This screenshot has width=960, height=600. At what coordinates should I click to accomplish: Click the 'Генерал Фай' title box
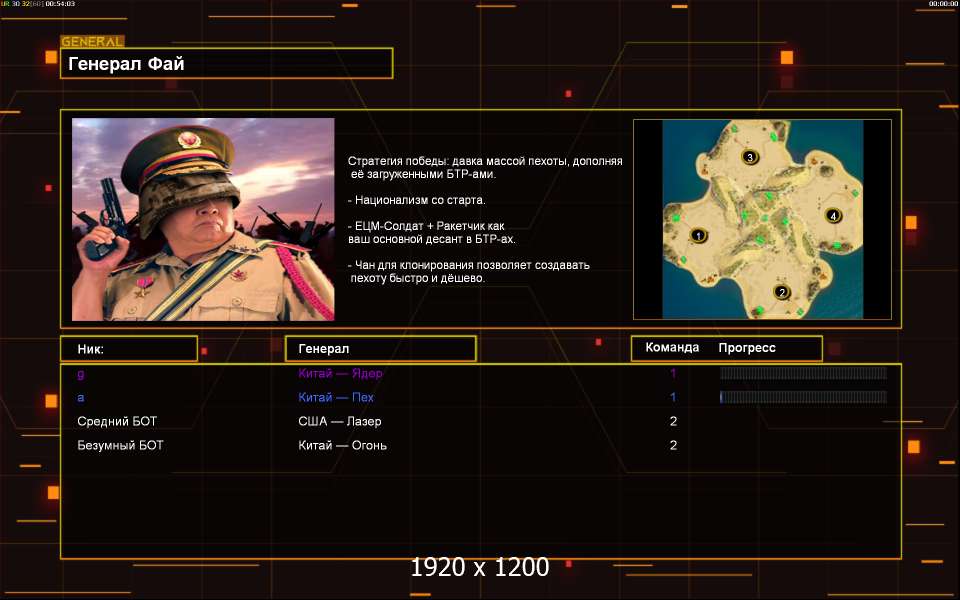point(227,63)
